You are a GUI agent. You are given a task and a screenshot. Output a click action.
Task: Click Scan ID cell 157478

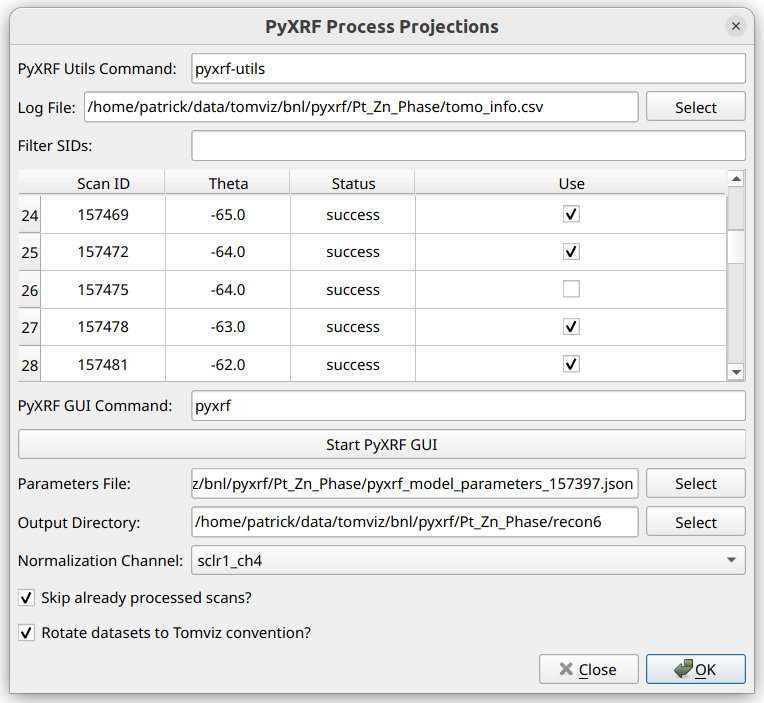tap(103, 327)
